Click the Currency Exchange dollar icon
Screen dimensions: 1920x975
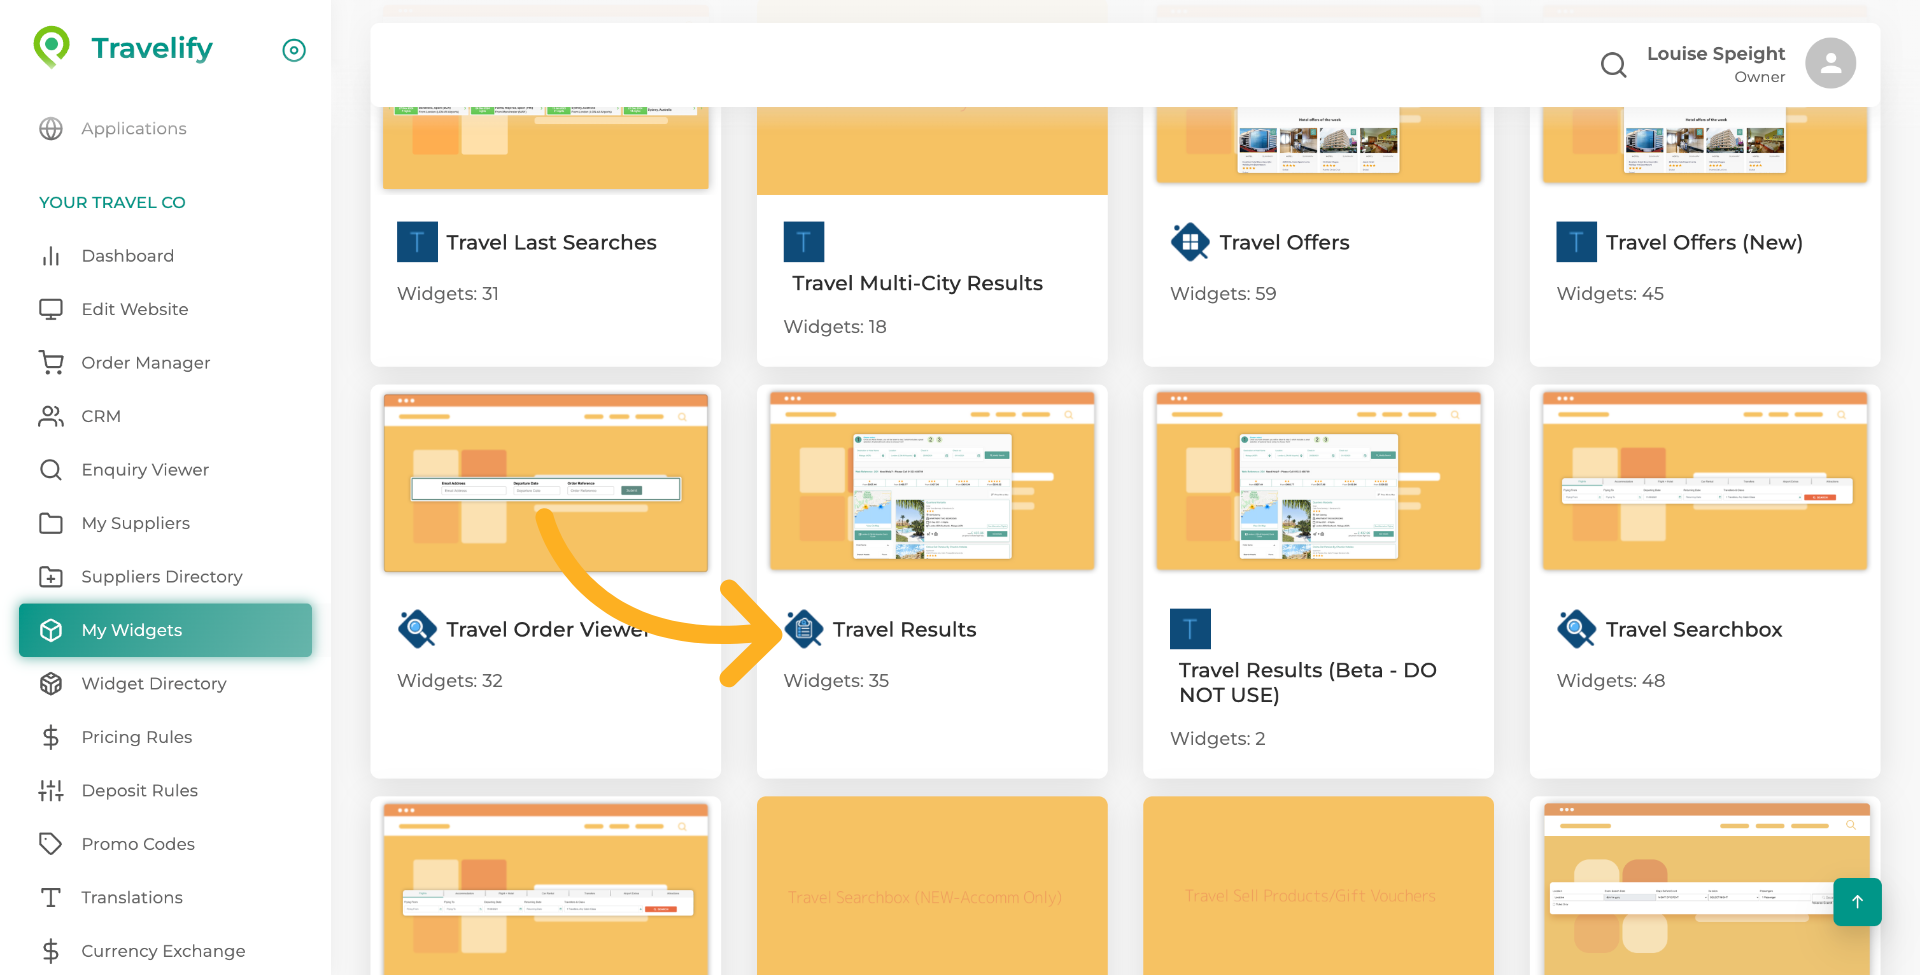click(x=51, y=951)
